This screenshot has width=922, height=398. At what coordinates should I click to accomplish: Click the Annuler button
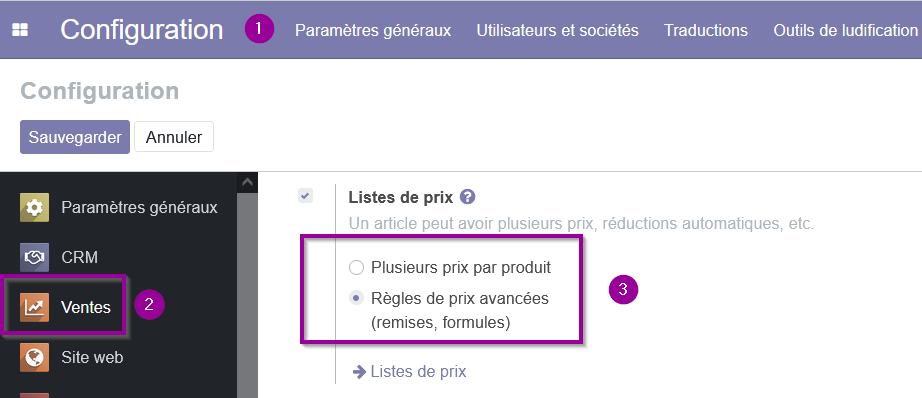tap(174, 137)
